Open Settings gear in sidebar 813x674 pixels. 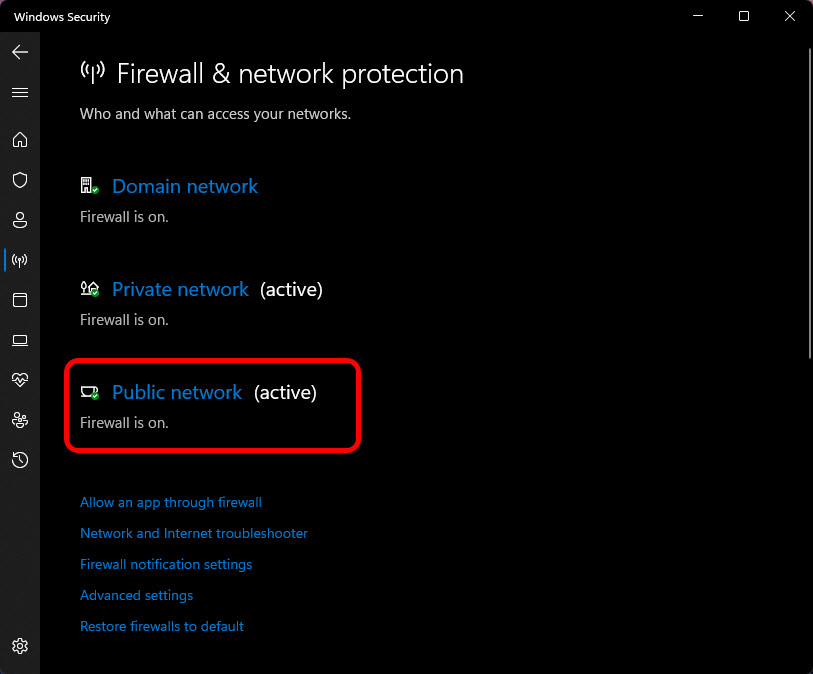tap(20, 646)
